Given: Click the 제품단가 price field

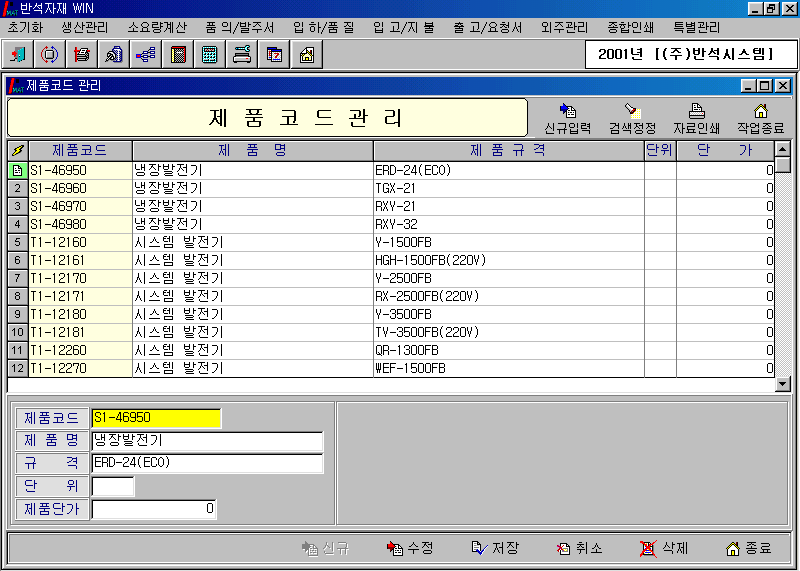Looking at the screenshot, I should point(154,509).
